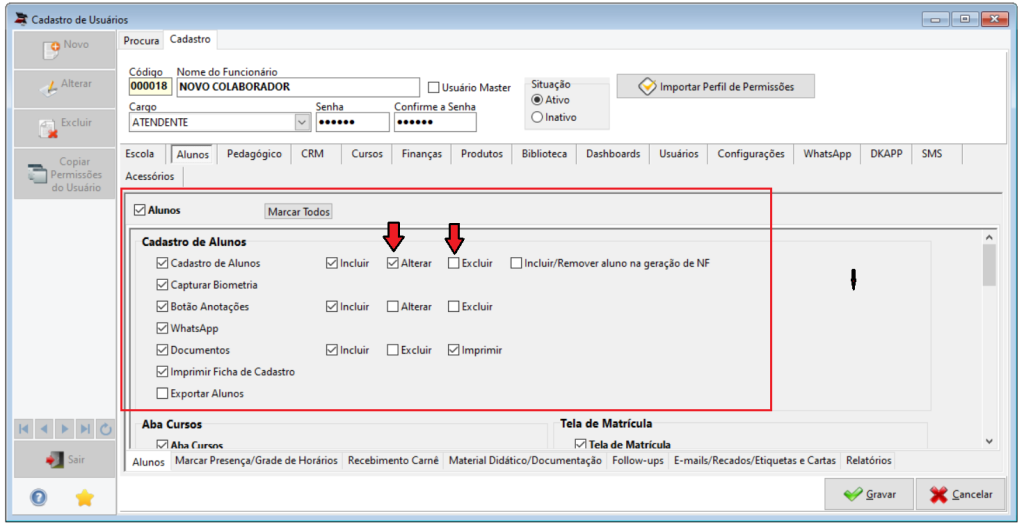This screenshot has height=528, width=1024.
Task: Click Importar Perfil de Permissões button
Action: pos(716,86)
